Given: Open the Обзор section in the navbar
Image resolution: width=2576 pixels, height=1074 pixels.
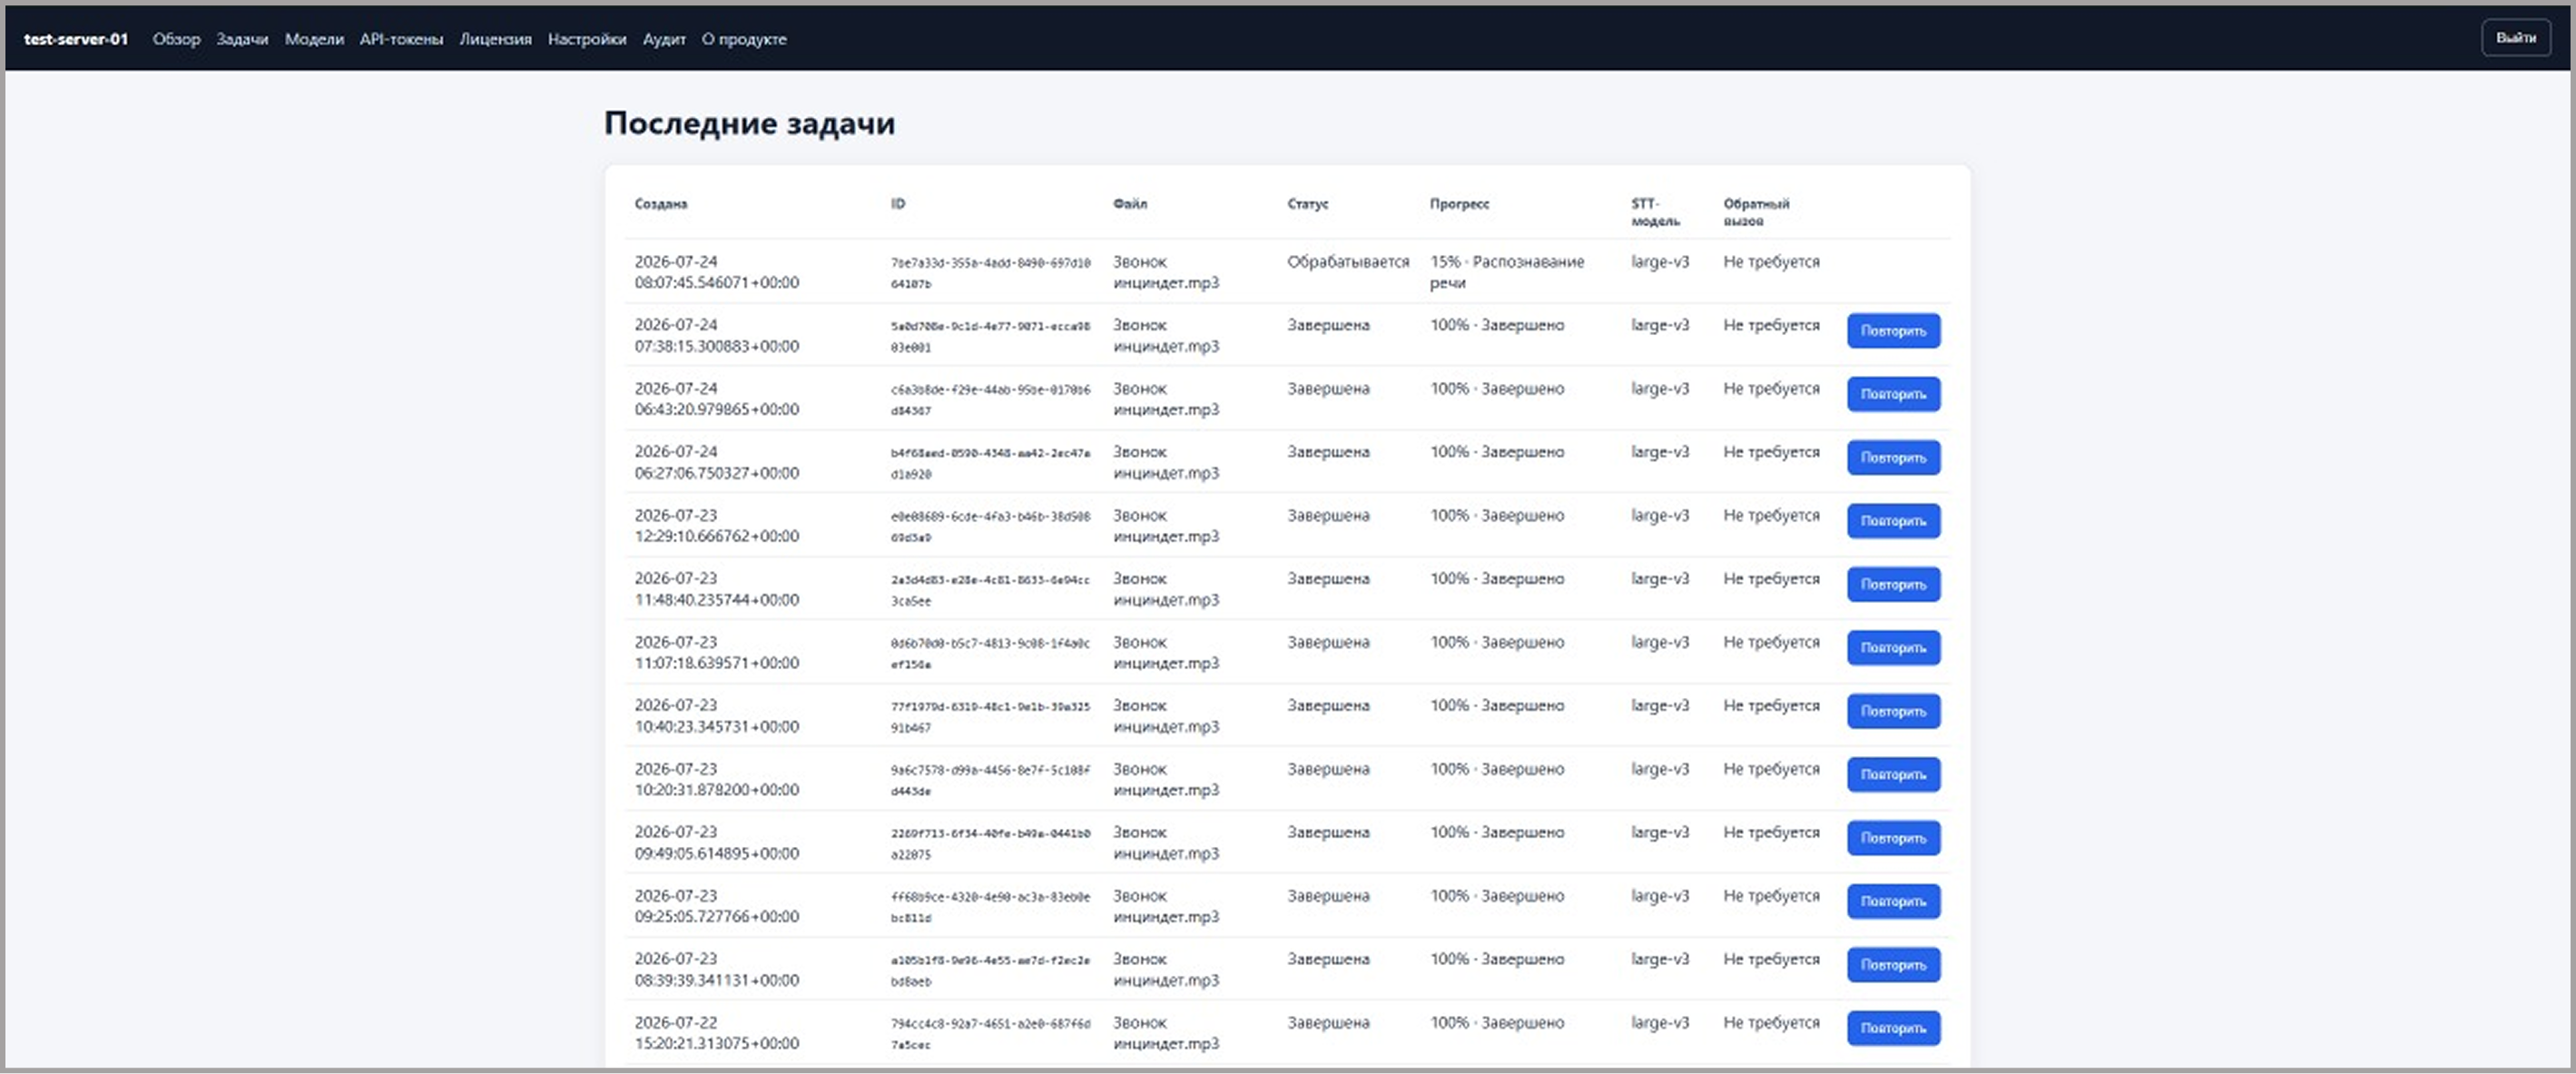Looking at the screenshot, I should click(176, 39).
